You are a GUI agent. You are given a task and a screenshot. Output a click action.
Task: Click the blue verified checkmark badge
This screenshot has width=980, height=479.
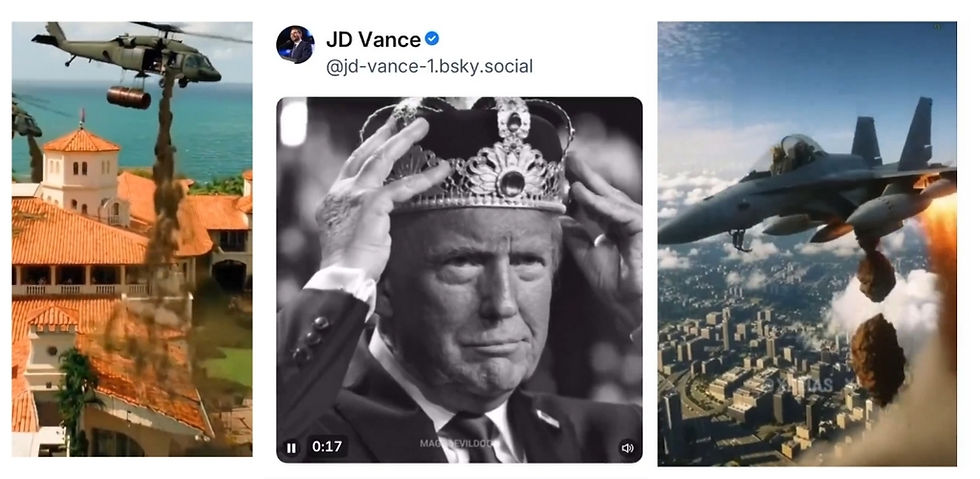[x=432, y=39]
